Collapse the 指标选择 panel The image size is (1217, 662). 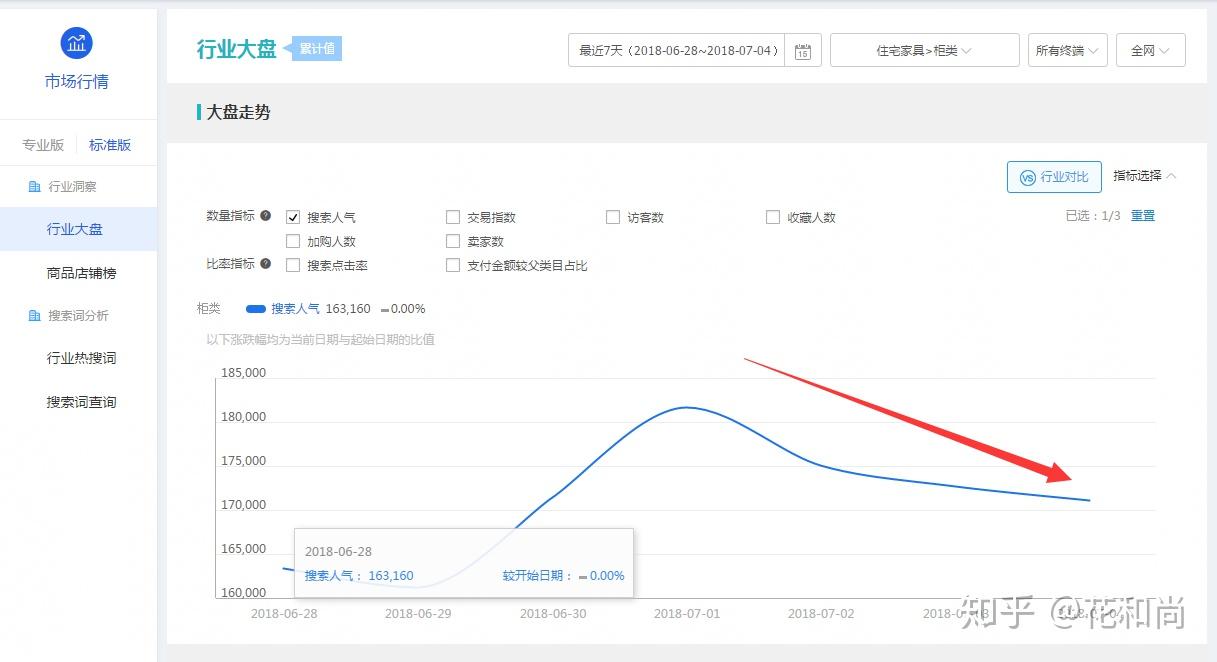(1145, 176)
